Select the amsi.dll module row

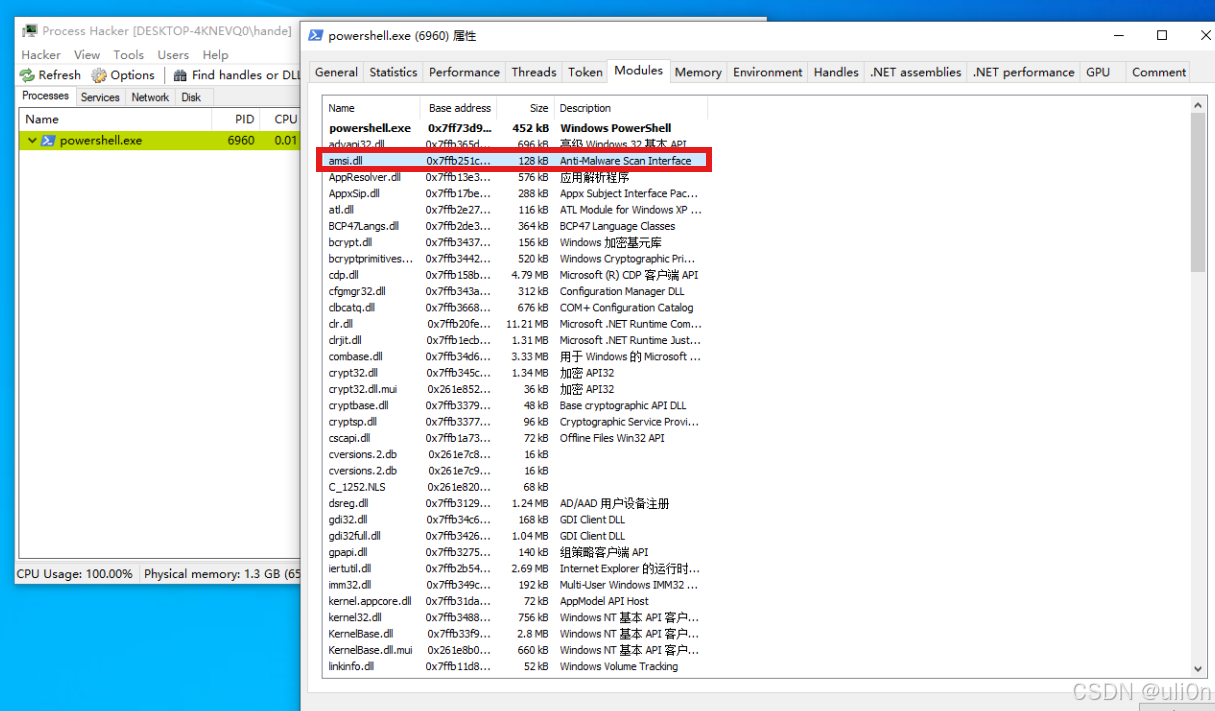pos(514,161)
